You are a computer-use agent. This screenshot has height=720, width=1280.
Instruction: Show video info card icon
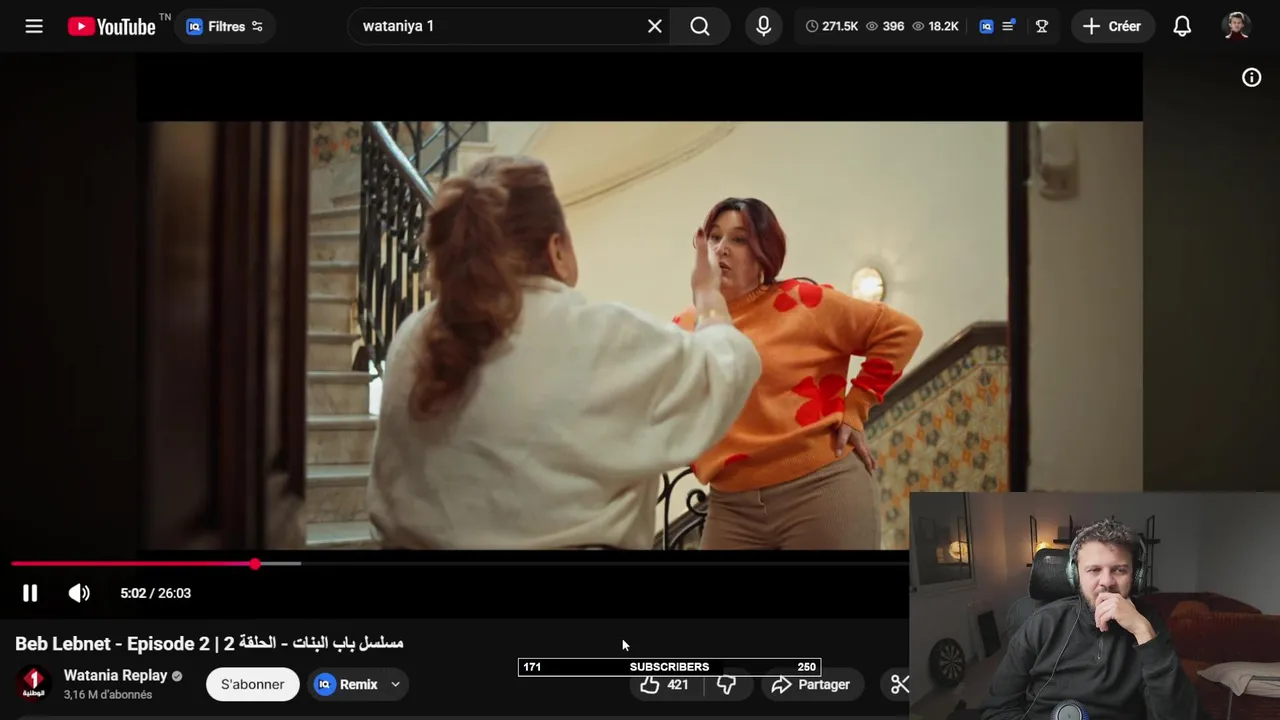tap(1252, 77)
